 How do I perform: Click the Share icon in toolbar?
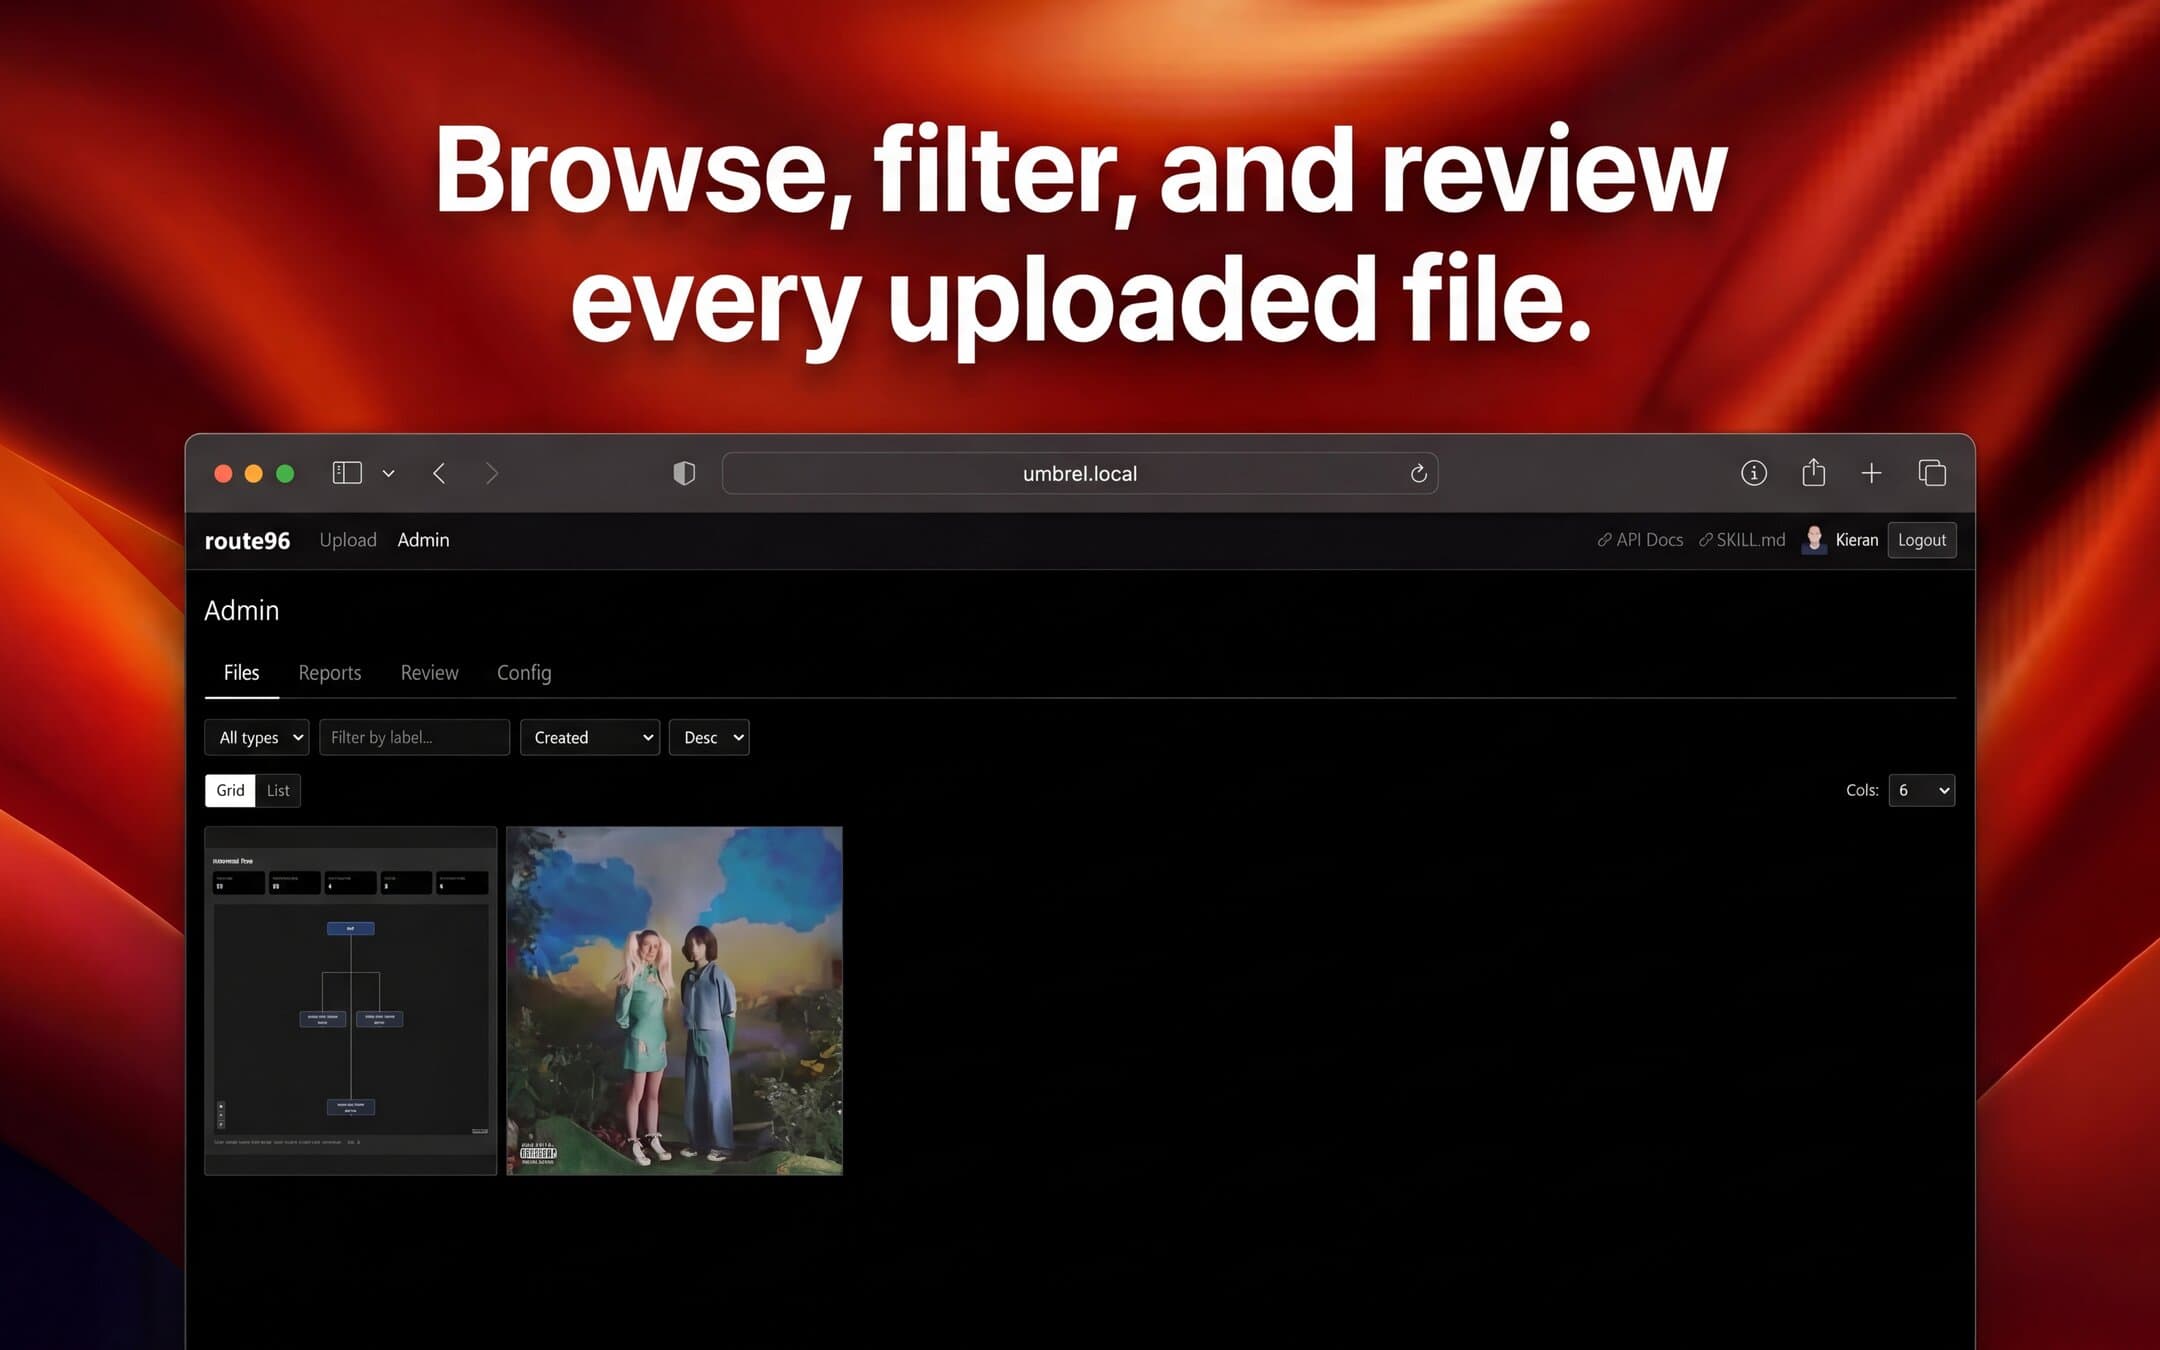(1813, 473)
